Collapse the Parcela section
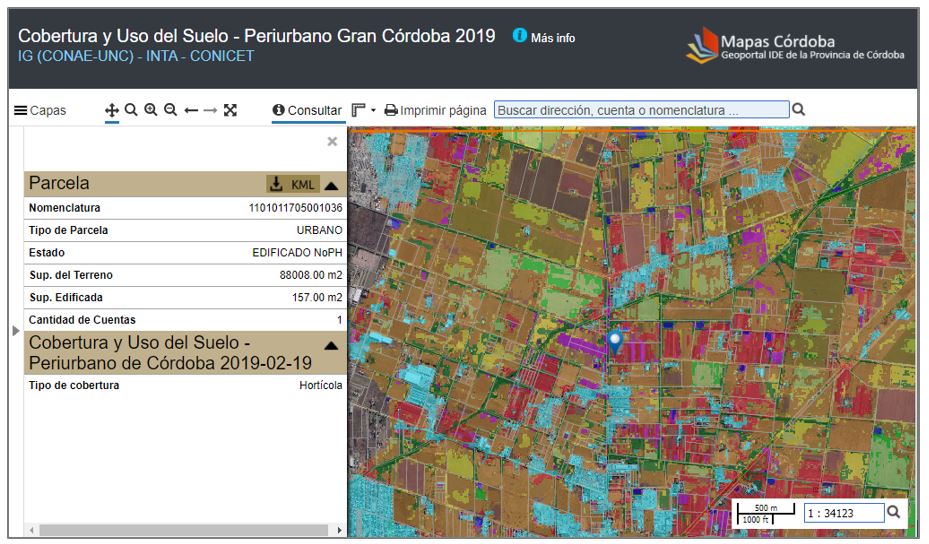This screenshot has width=929, height=544. 332,185
